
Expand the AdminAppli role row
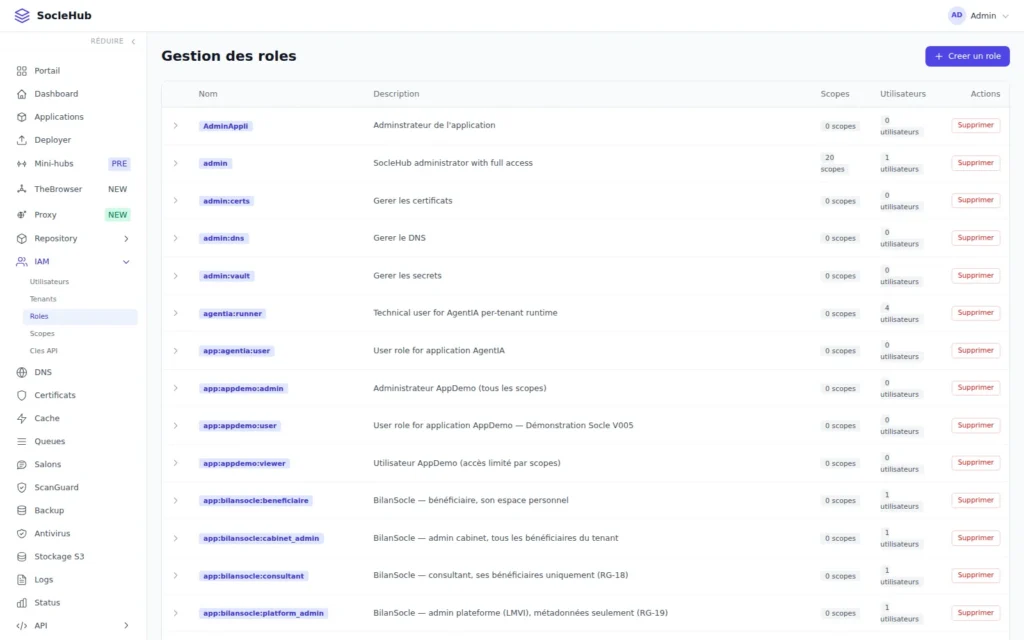(176, 125)
